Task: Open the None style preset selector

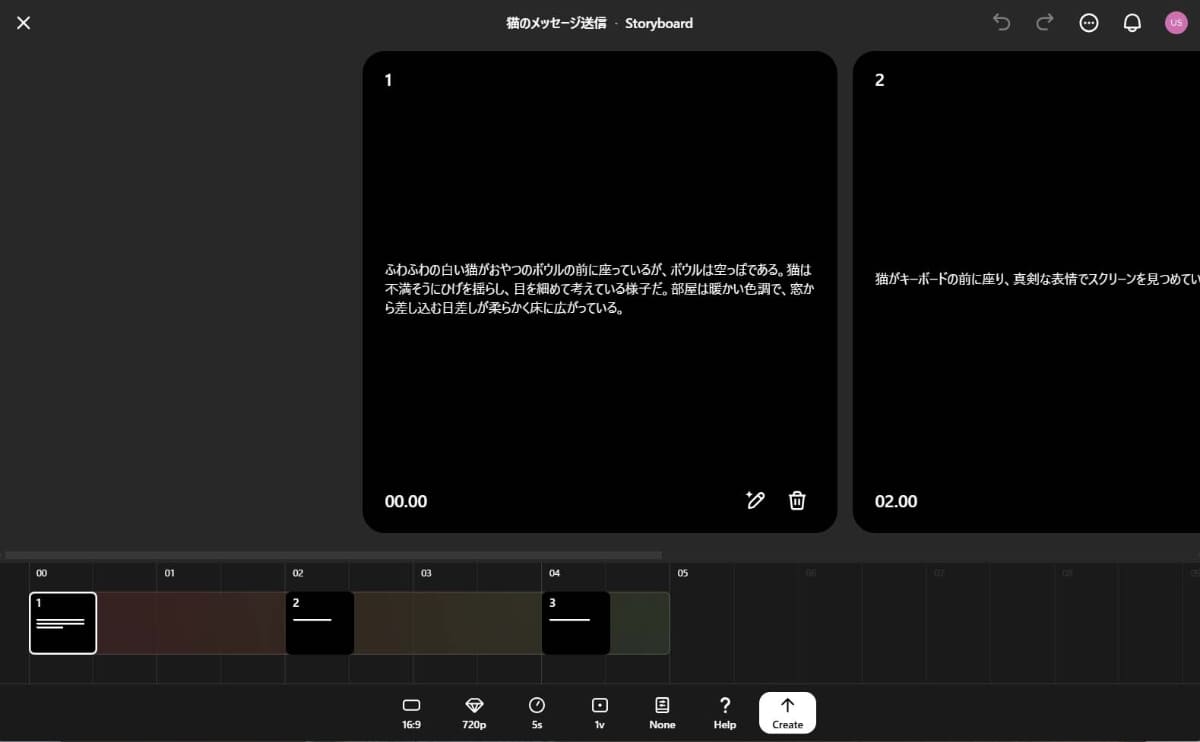Action: pyautogui.click(x=662, y=712)
